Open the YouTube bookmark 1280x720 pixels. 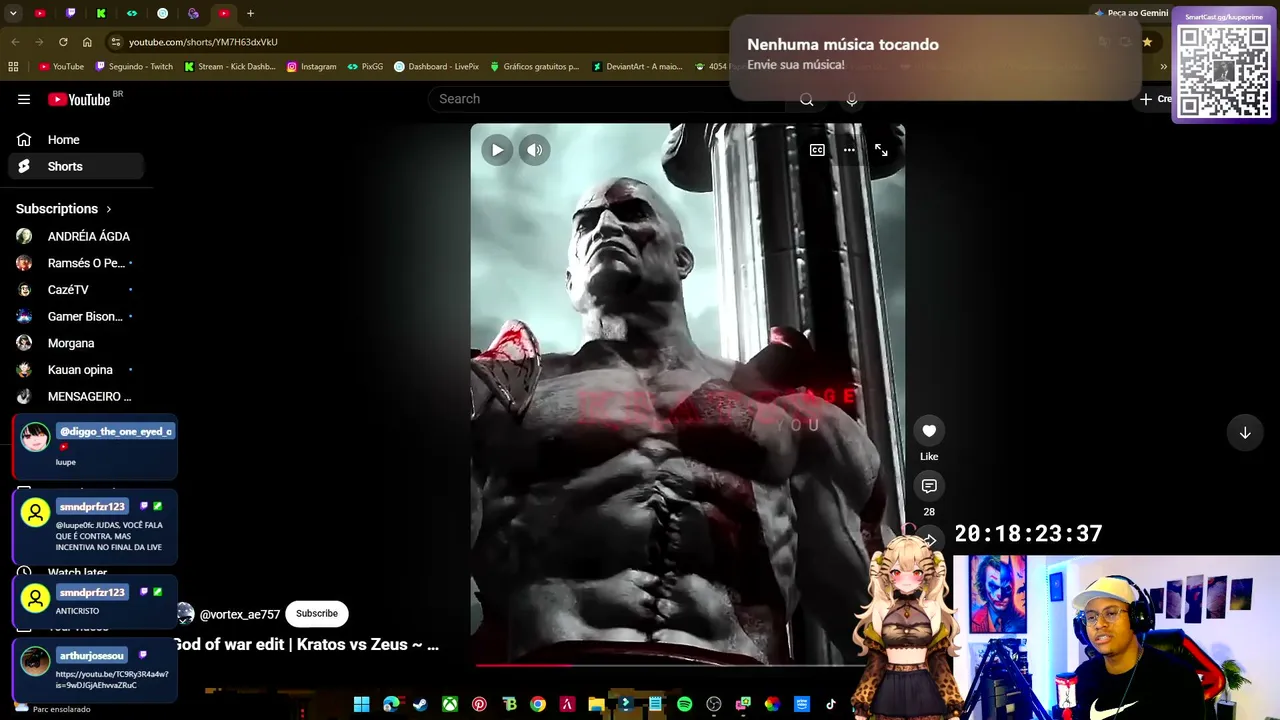pos(61,67)
